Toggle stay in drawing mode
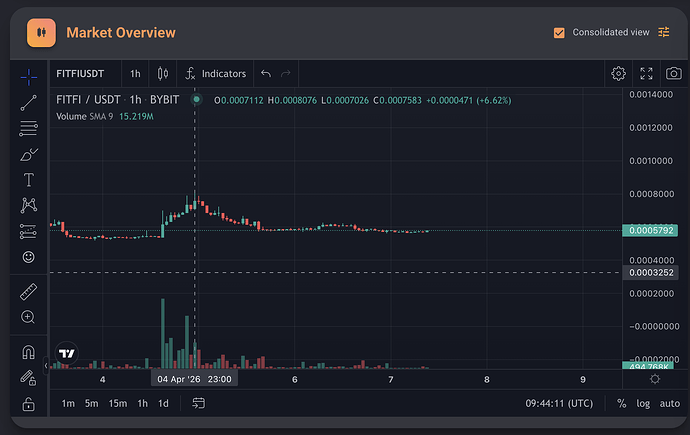Viewport: 690px width, 435px height. pyautogui.click(x=28, y=378)
